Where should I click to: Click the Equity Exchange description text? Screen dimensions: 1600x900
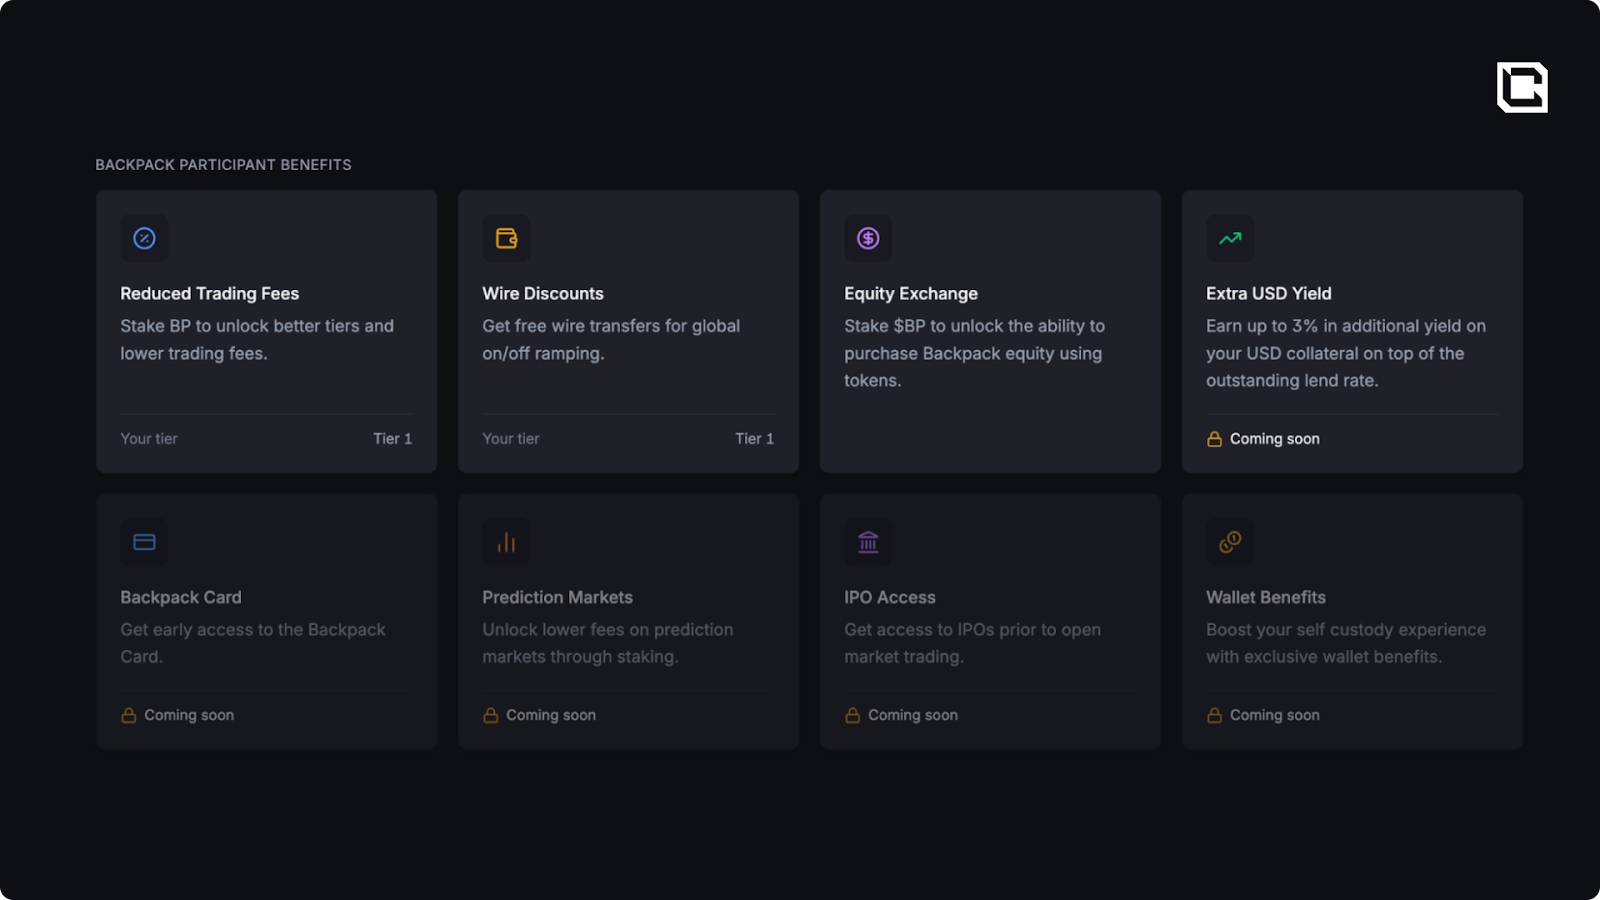point(974,353)
